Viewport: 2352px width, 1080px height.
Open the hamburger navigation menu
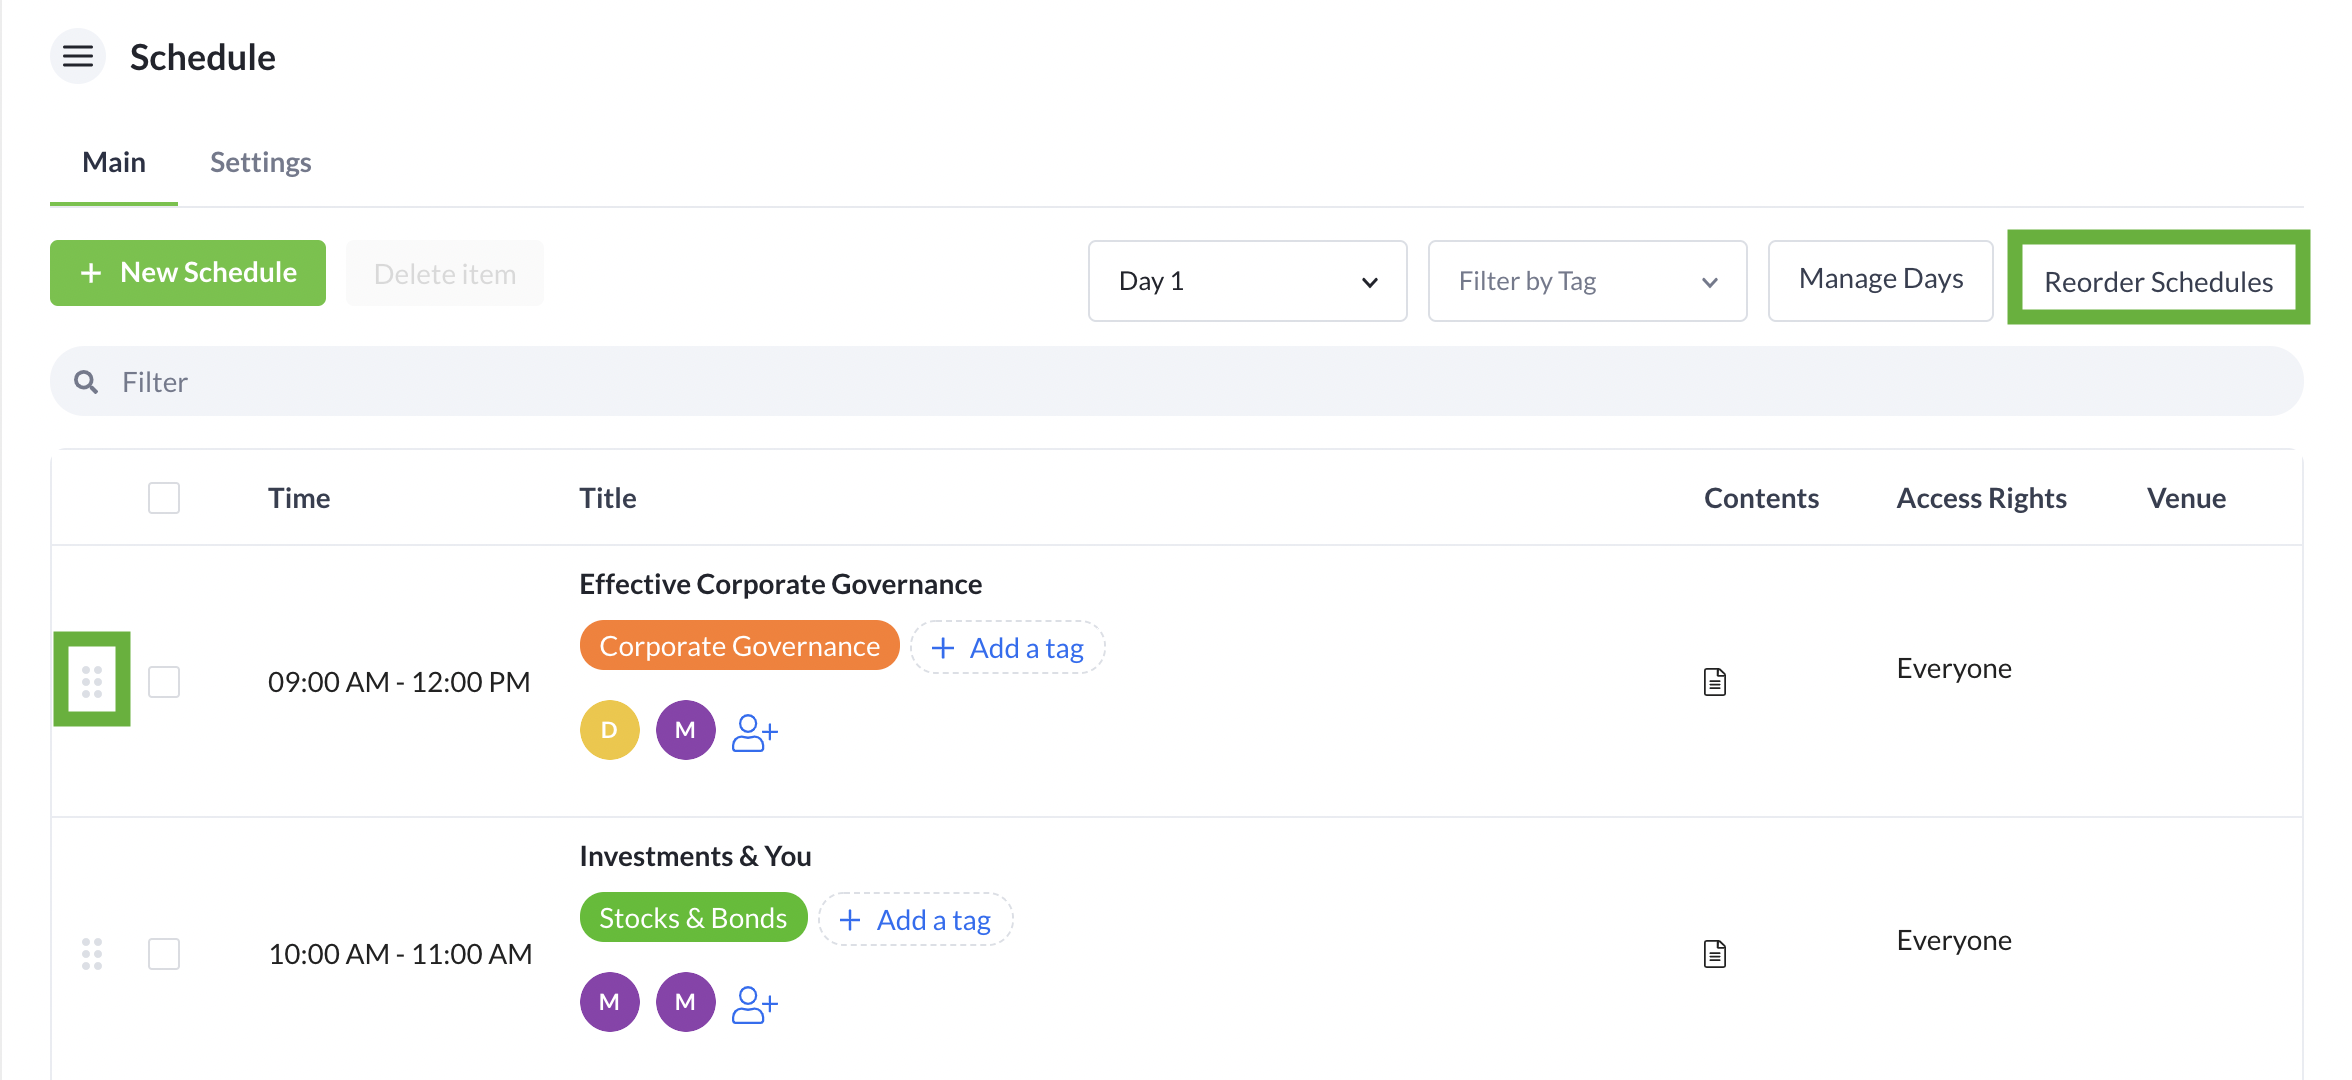pos(78,57)
